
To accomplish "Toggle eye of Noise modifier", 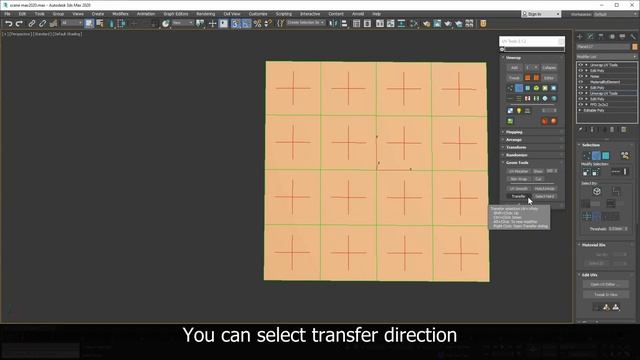I will pos(581,76).
